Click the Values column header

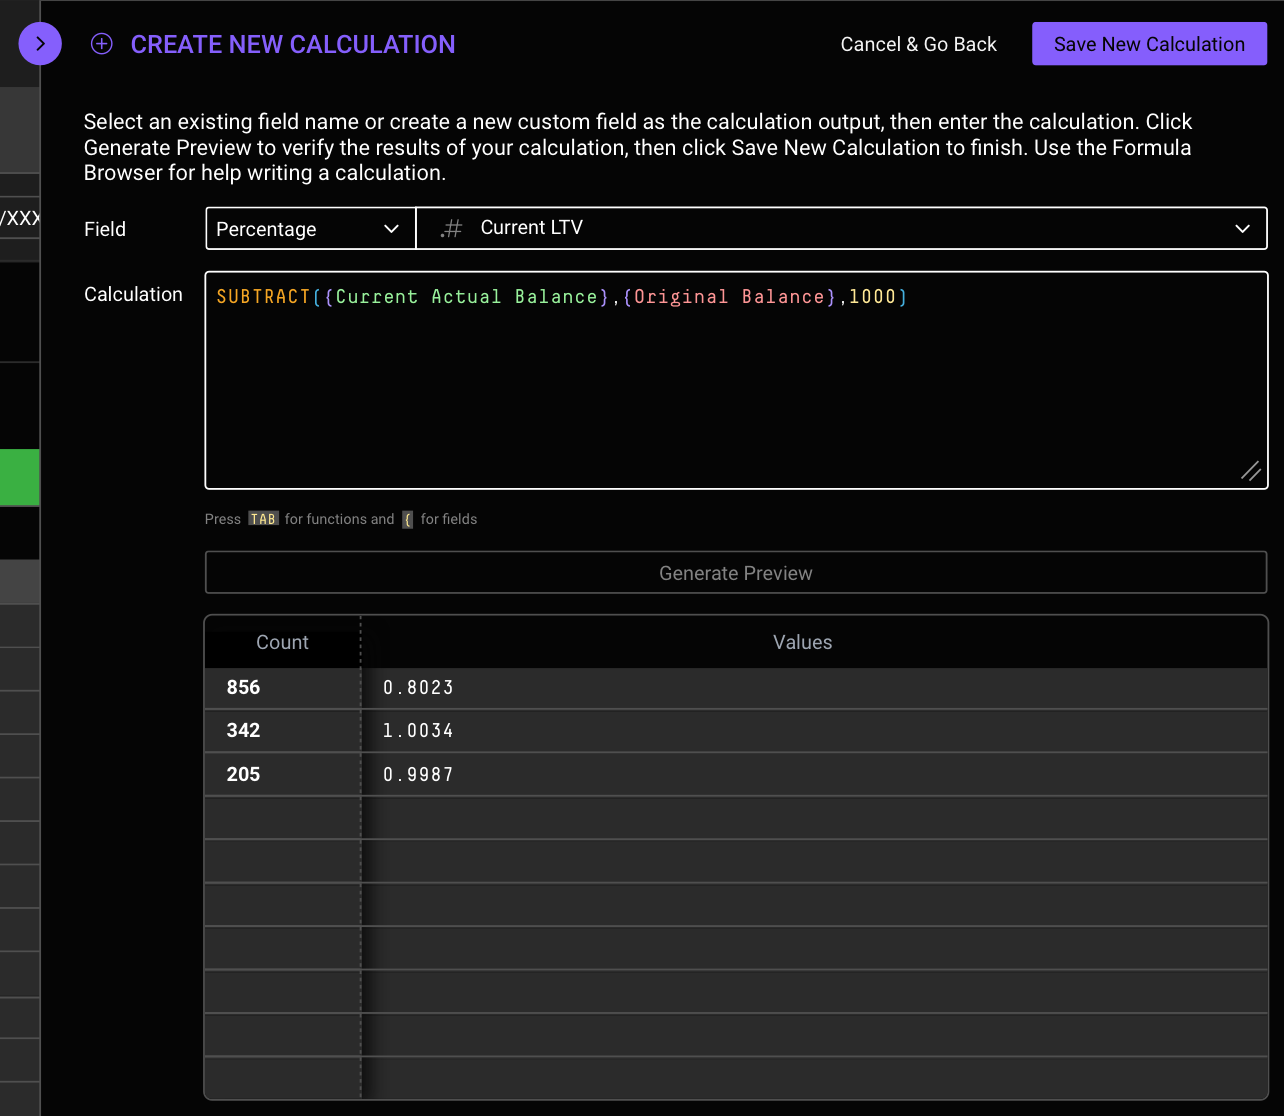803,642
